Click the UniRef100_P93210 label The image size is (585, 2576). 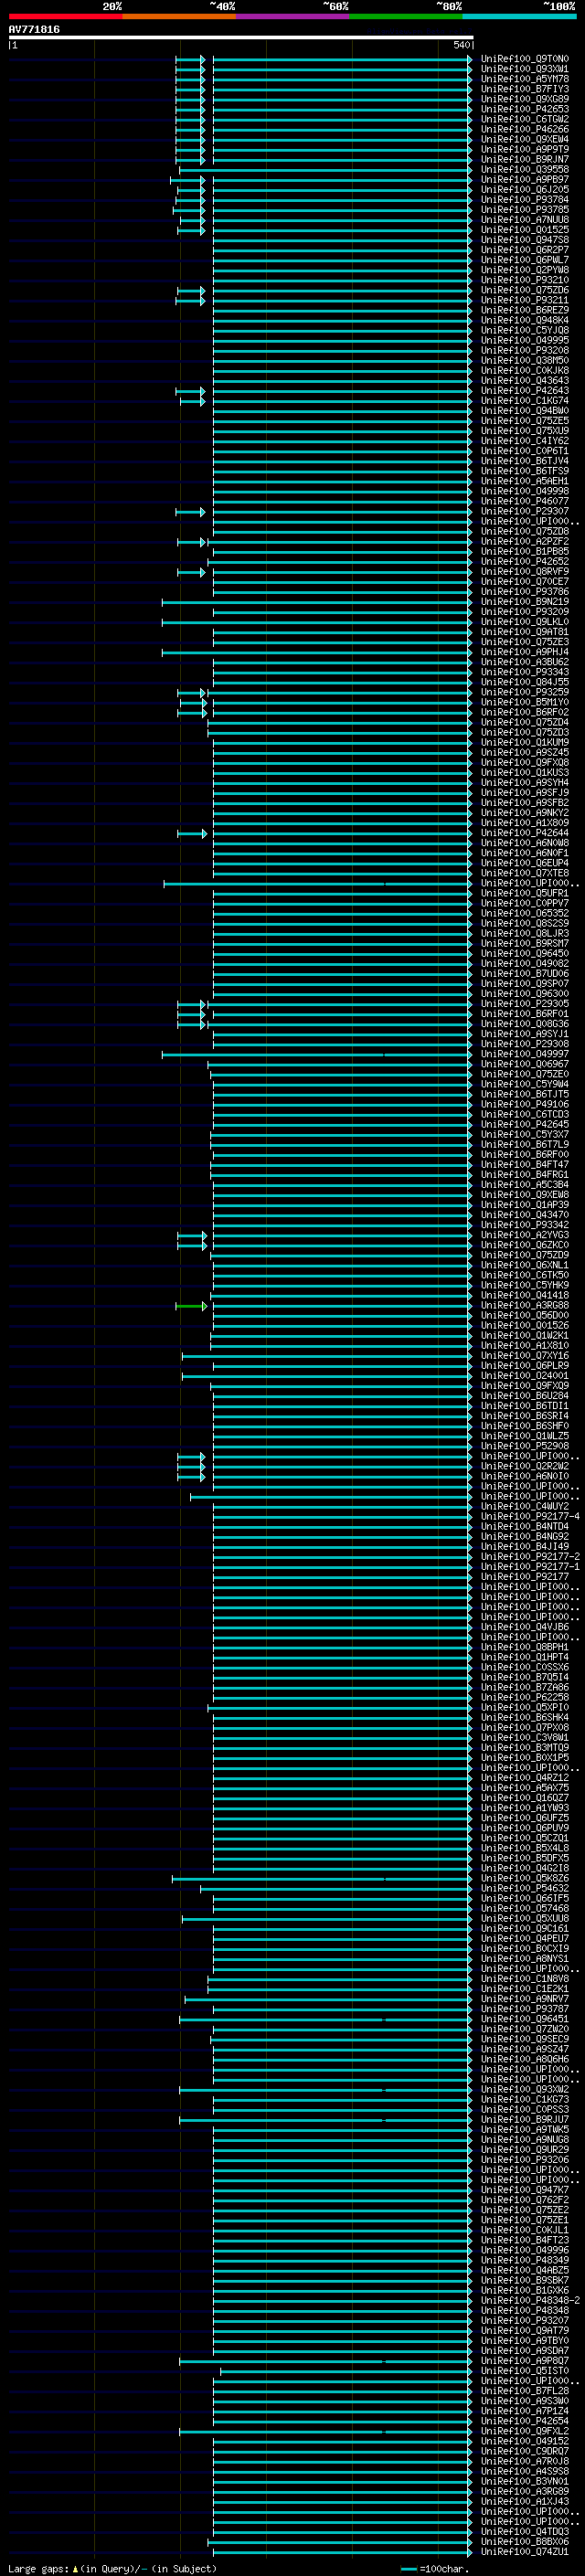[524, 280]
